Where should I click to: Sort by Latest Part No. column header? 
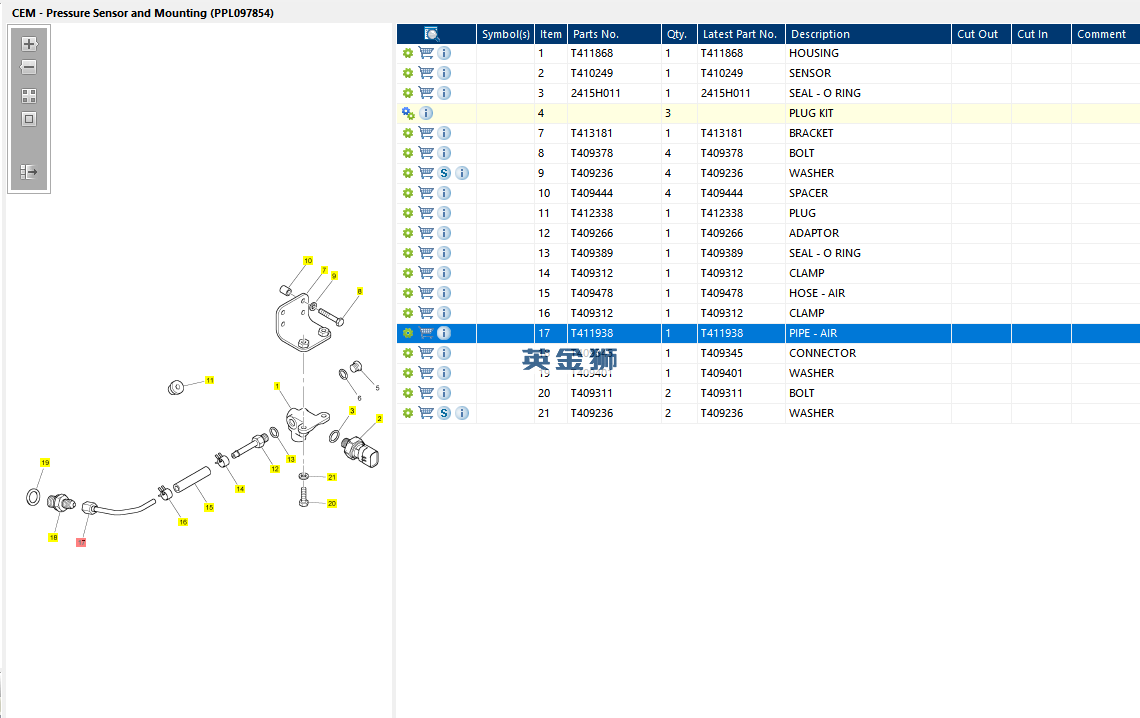point(741,34)
